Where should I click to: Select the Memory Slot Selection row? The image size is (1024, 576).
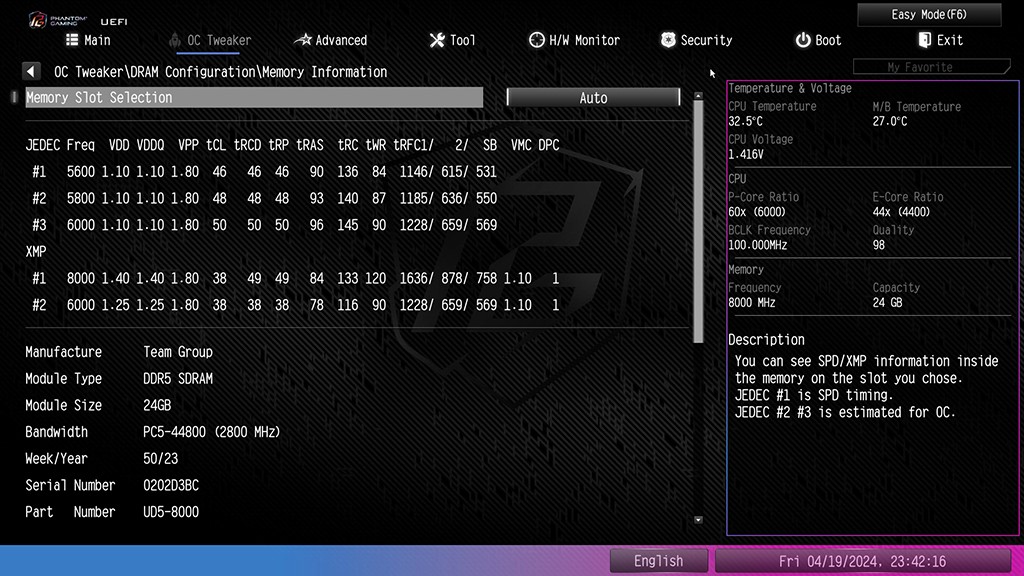click(254, 97)
